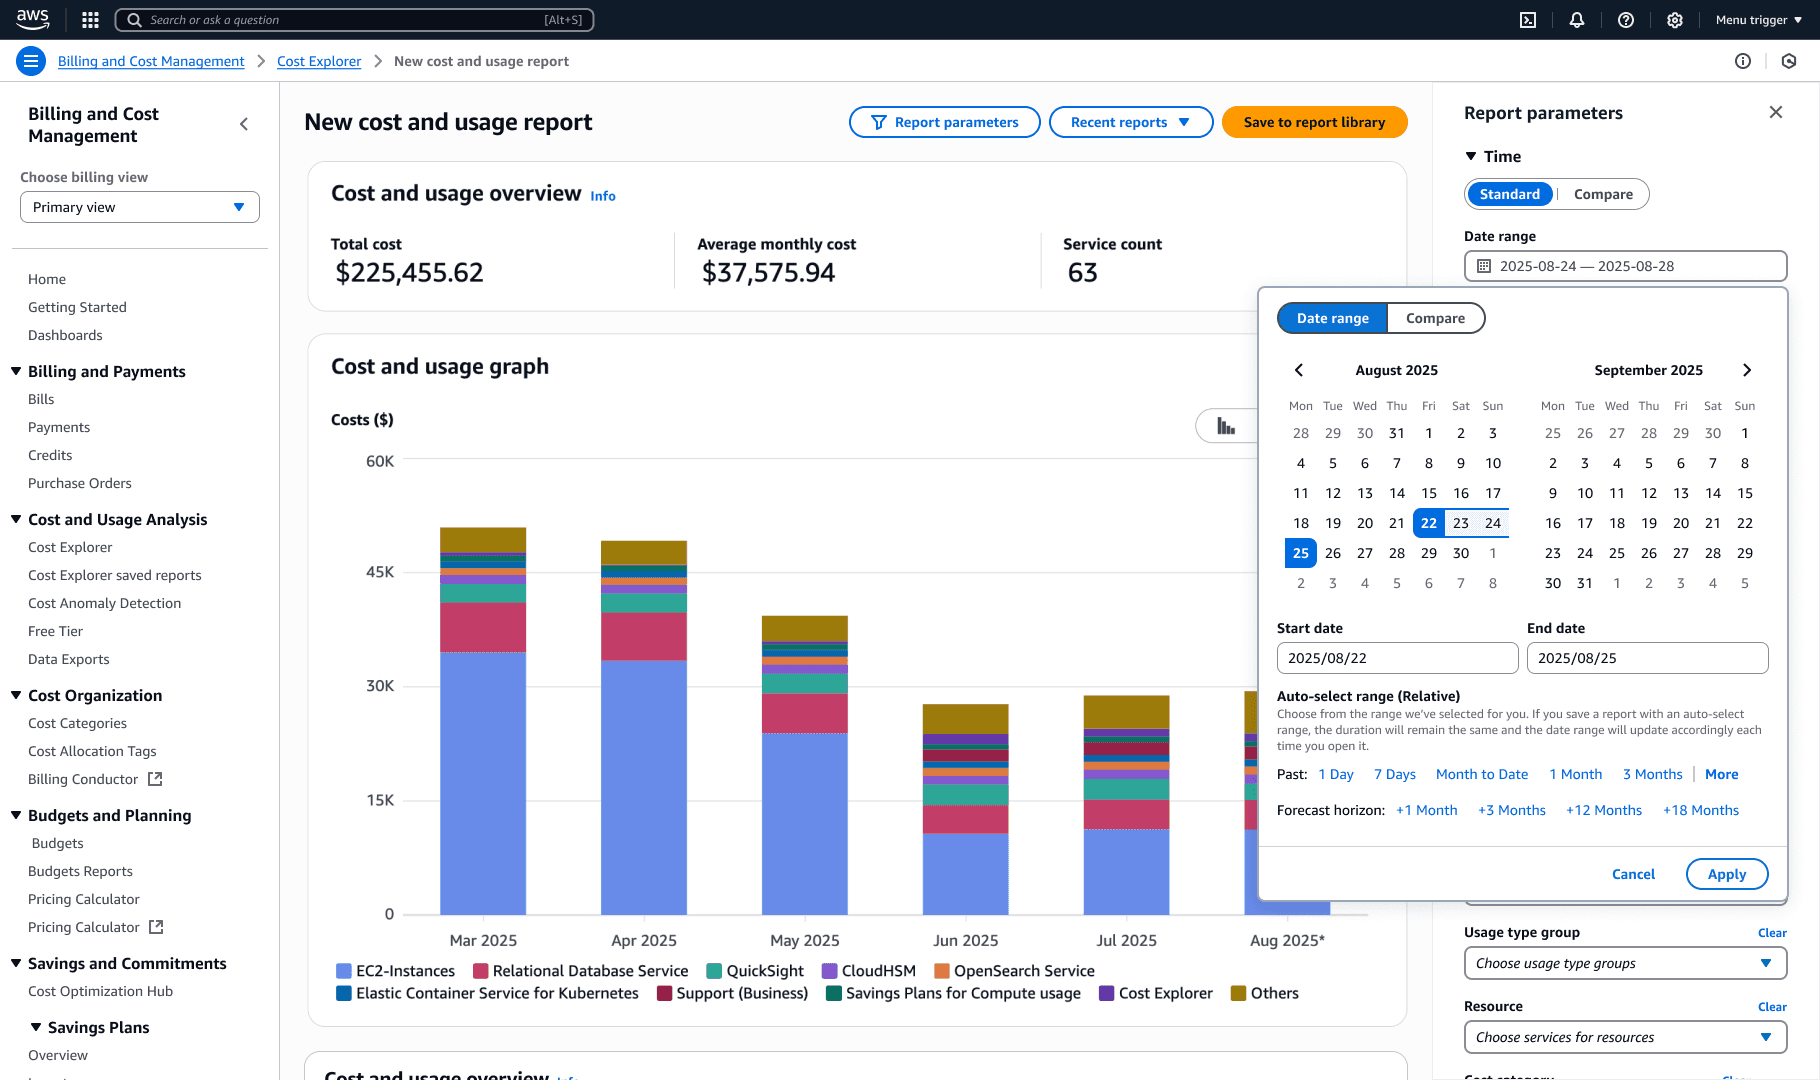Open the Choose billing view dropdown
Image resolution: width=1820 pixels, height=1080 pixels.
[x=140, y=207]
